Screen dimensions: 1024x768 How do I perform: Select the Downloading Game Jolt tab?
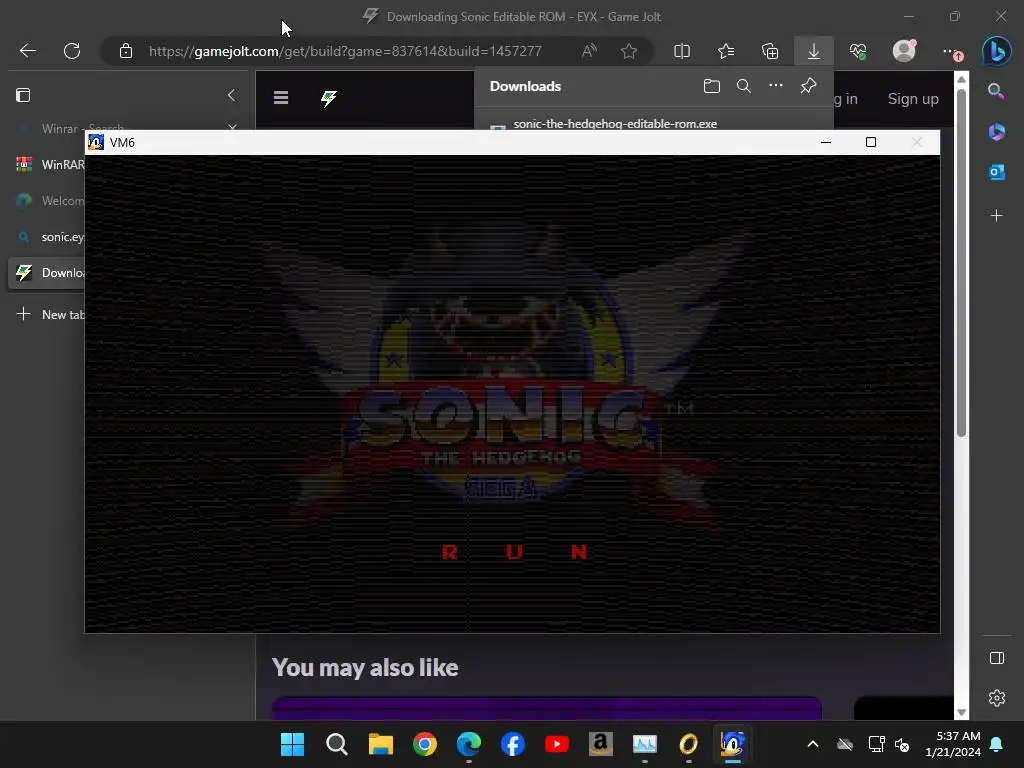[x=47, y=273]
